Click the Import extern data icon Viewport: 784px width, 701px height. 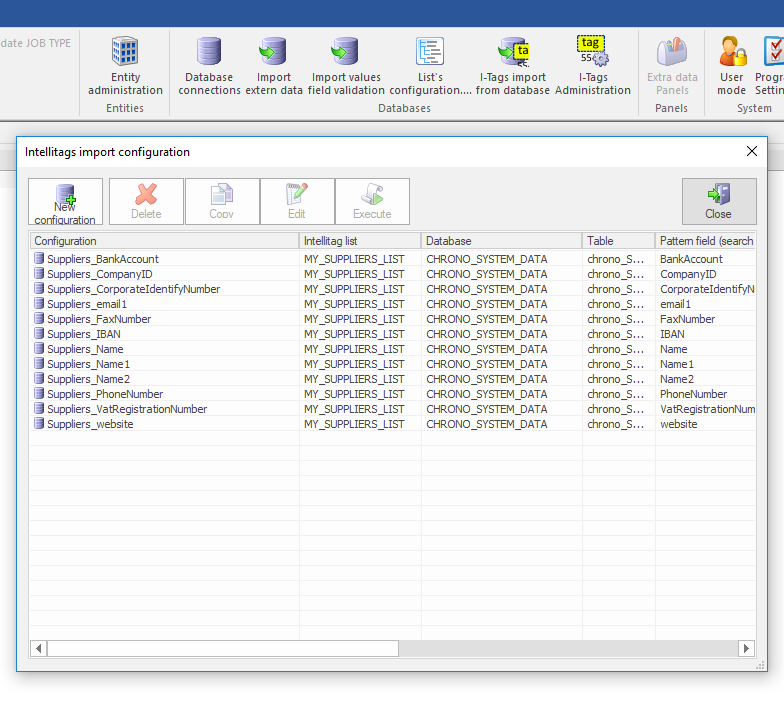pos(273,66)
